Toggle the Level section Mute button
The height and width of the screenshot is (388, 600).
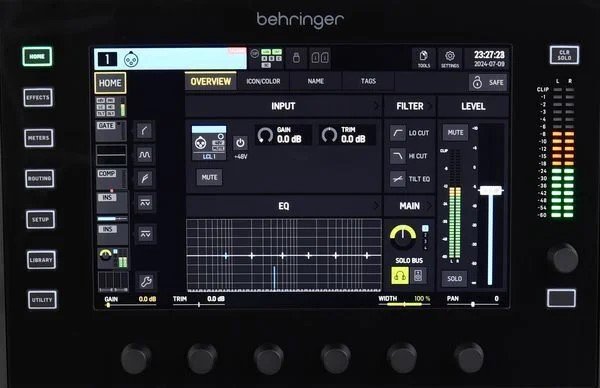[455, 133]
